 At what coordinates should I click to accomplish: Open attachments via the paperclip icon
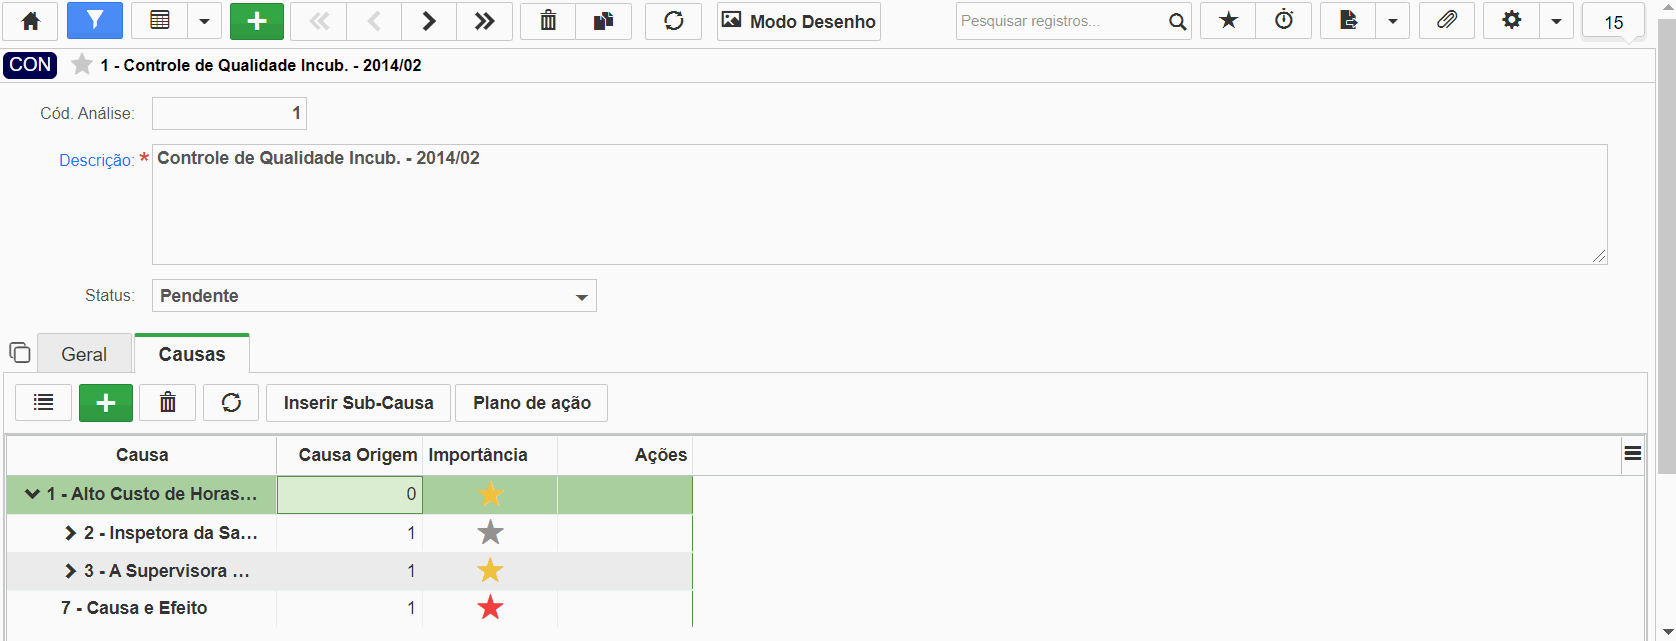click(1447, 21)
